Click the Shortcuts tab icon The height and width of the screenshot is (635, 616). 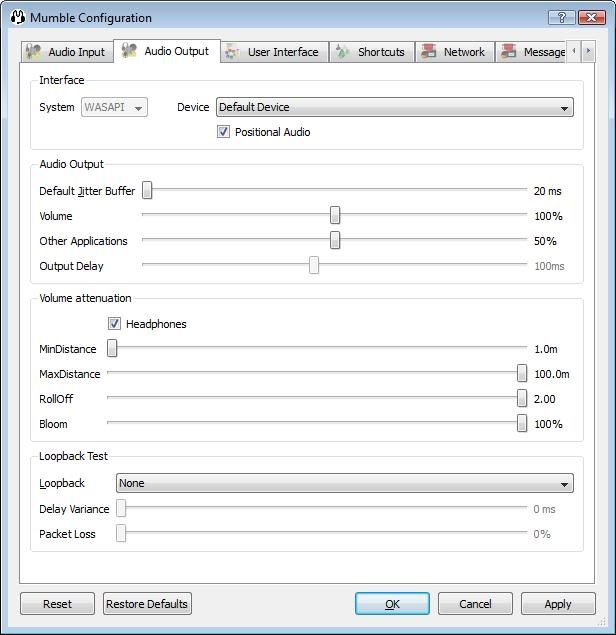pos(343,52)
